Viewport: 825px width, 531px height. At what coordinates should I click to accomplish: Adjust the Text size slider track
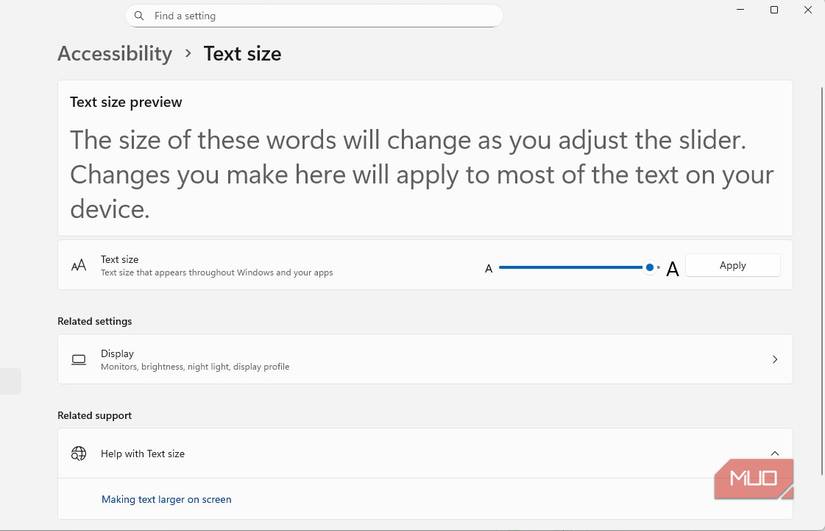click(x=579, y=267)
